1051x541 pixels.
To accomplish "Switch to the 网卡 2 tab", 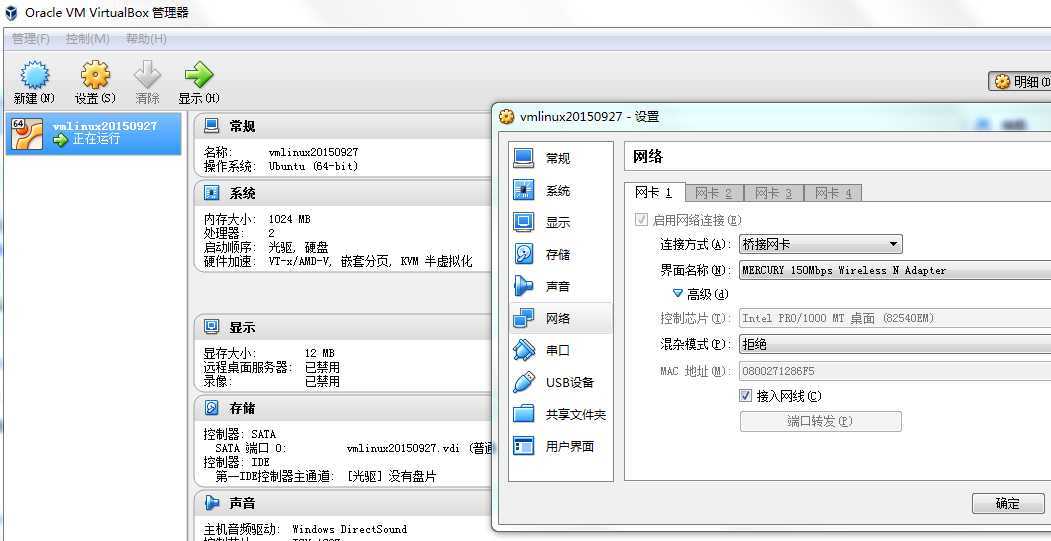I will click(714, 193).
